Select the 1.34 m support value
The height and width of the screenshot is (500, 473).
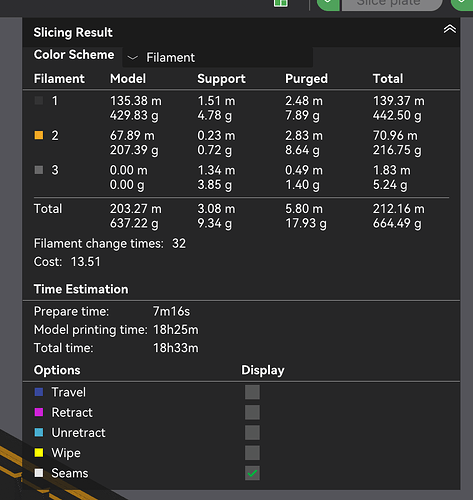[216, 170]
